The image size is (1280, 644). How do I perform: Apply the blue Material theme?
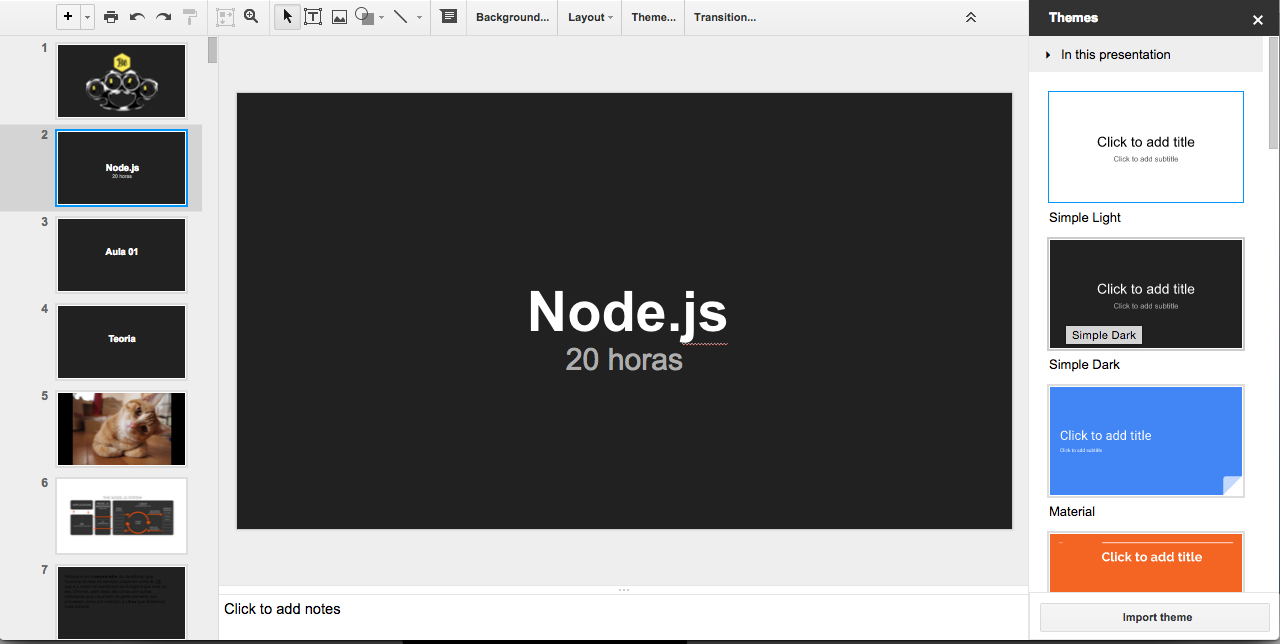(x=1146, y=441)
